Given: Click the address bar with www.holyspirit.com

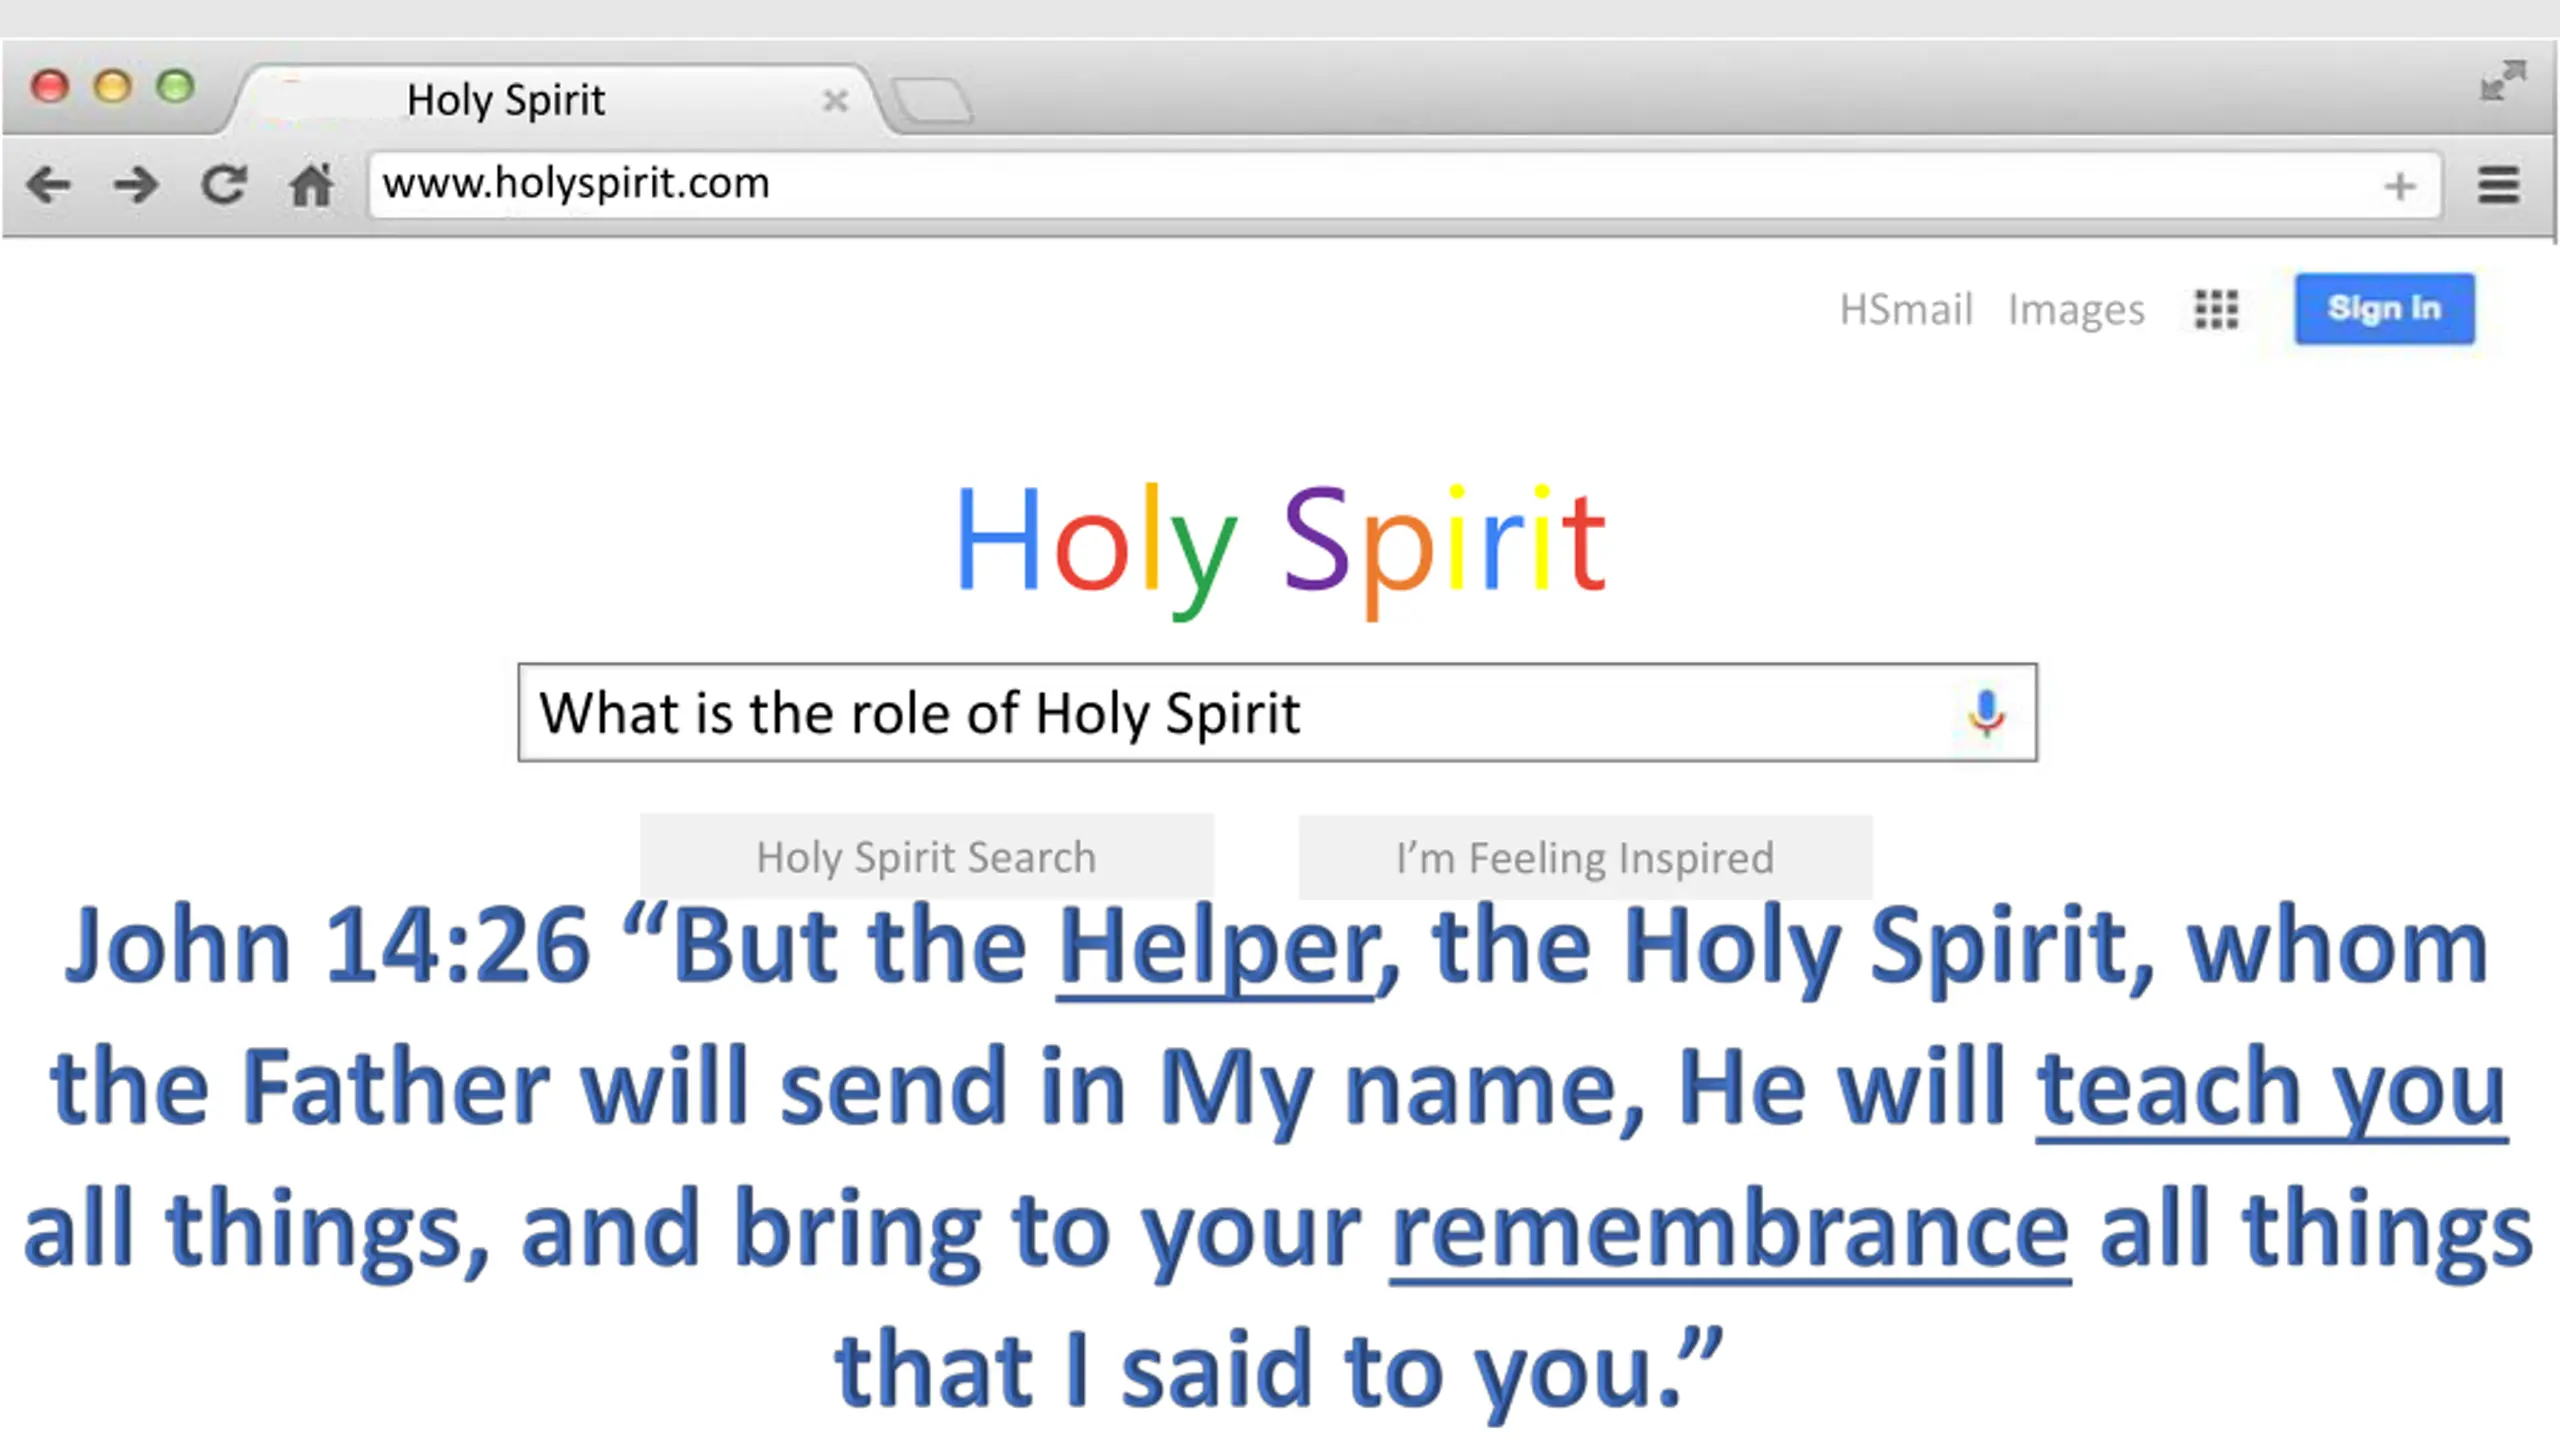Looking at the screenshot, I should [x=1405, y=185].
